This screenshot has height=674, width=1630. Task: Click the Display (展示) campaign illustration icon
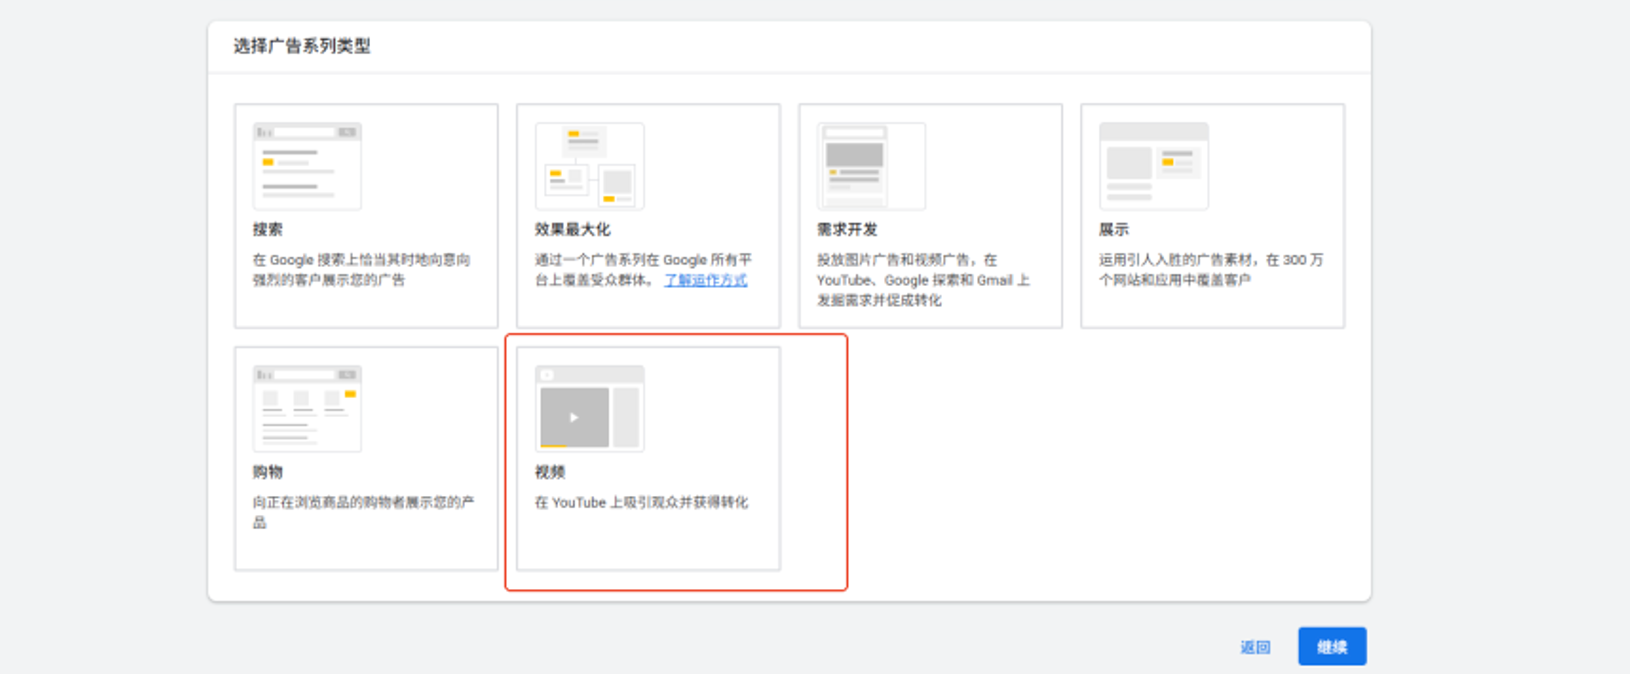1153,166
